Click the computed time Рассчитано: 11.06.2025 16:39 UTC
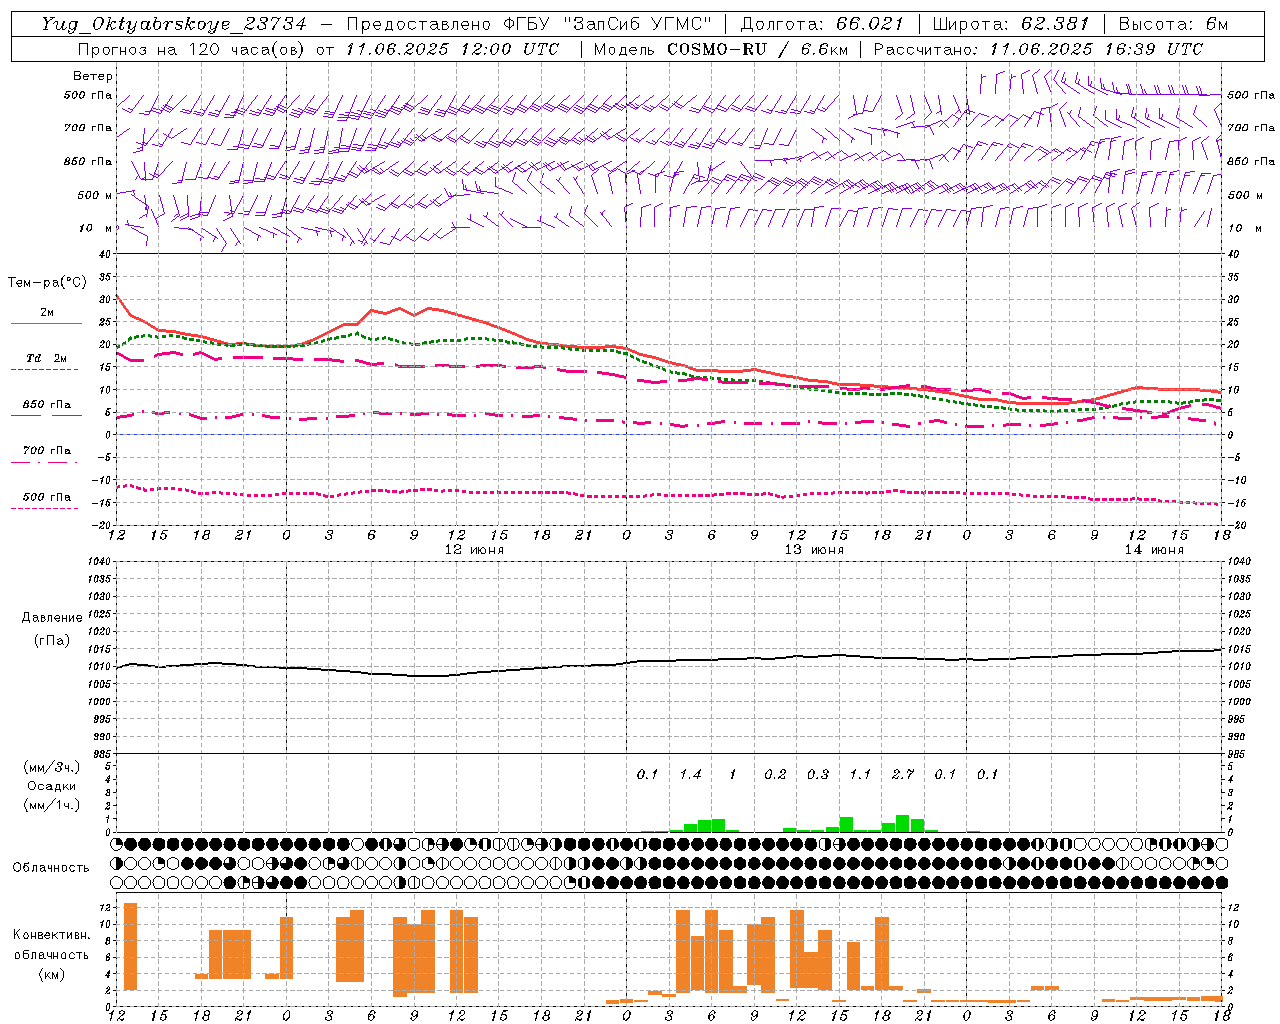Viewport: 1280px width, 1024px height. tap(1038, 49)
